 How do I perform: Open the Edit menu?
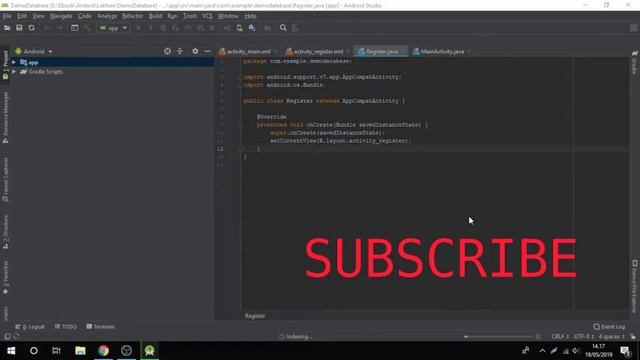22,16
